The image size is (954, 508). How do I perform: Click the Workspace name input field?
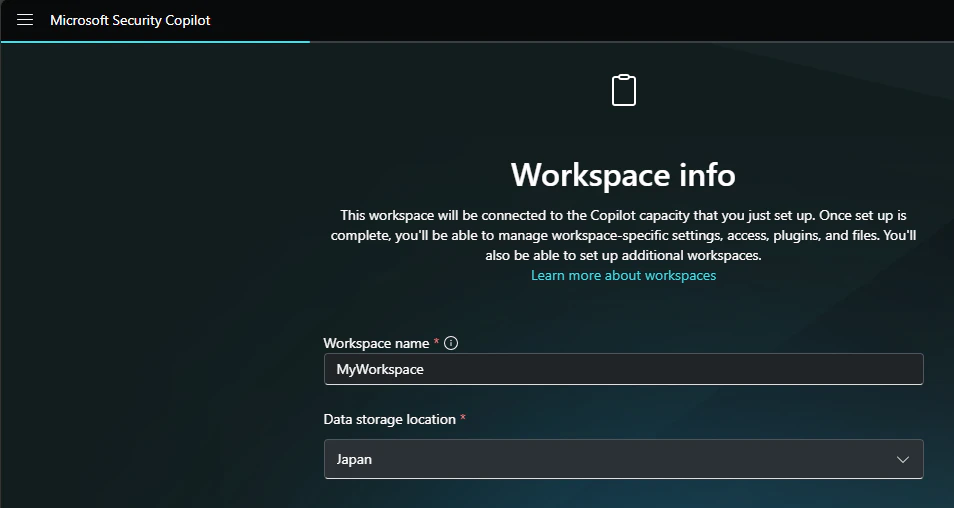pos(624,369)
